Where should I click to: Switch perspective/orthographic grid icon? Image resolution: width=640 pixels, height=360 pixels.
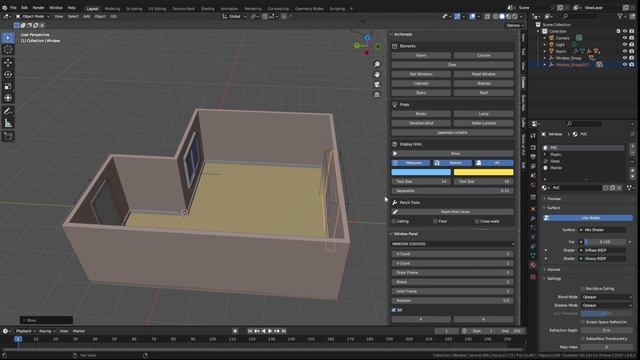377,94
